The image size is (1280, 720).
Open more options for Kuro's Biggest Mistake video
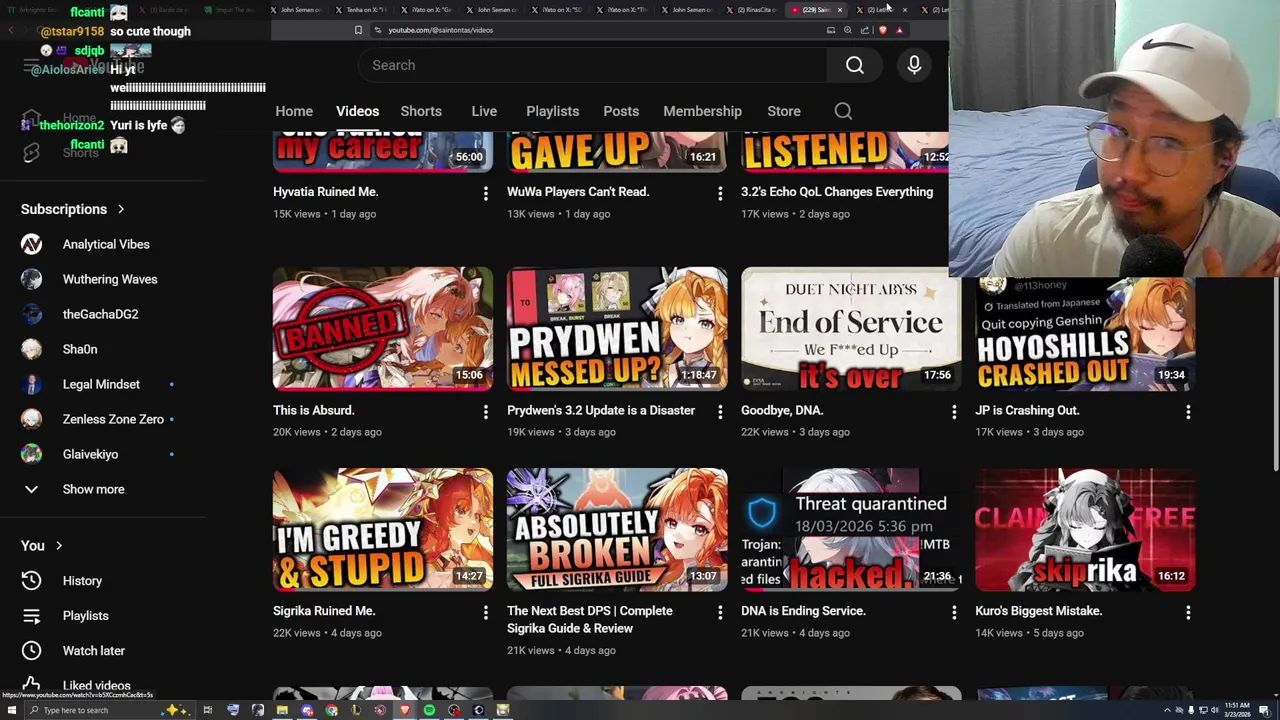tap(1188, 612)
